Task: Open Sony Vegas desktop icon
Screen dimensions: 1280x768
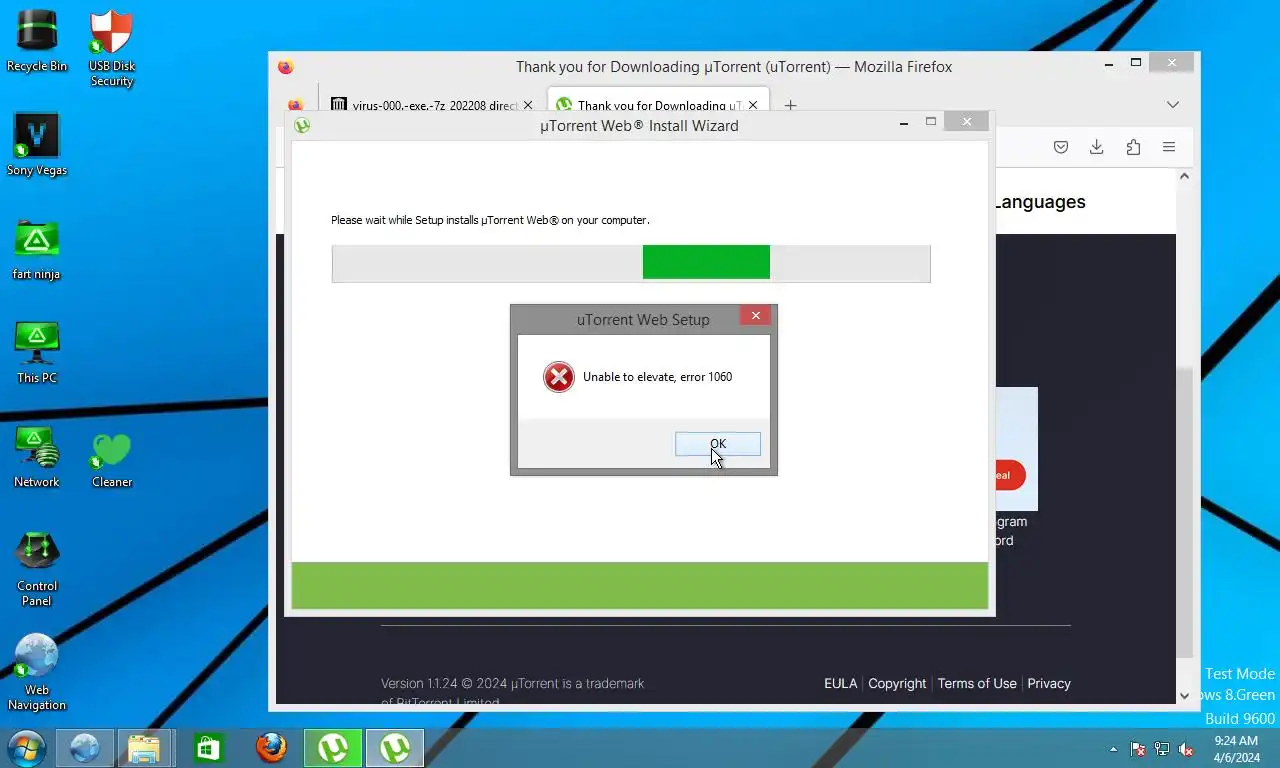Action: (x=37, y=145)
